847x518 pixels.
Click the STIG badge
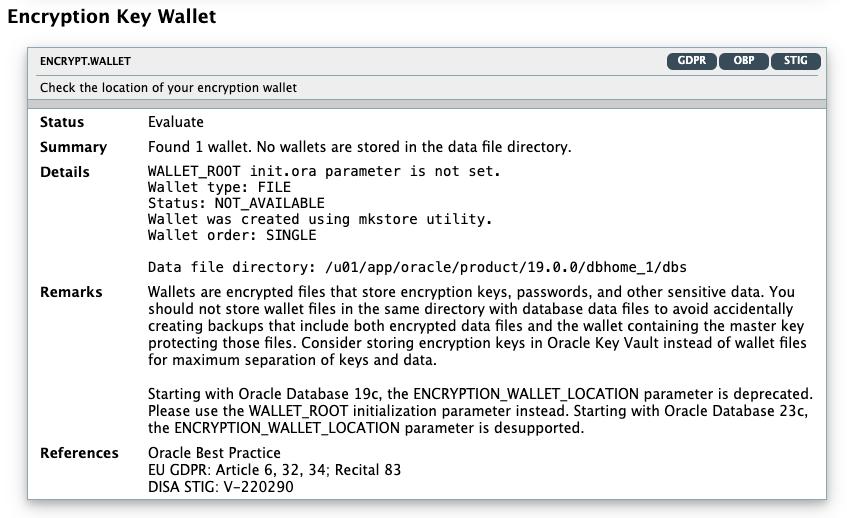(x=795, y=61)
